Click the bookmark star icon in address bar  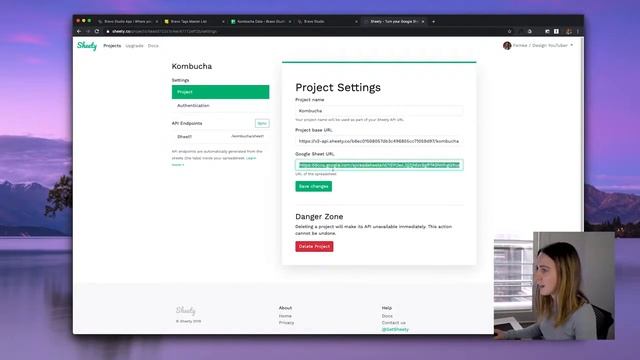click(509, 31)
